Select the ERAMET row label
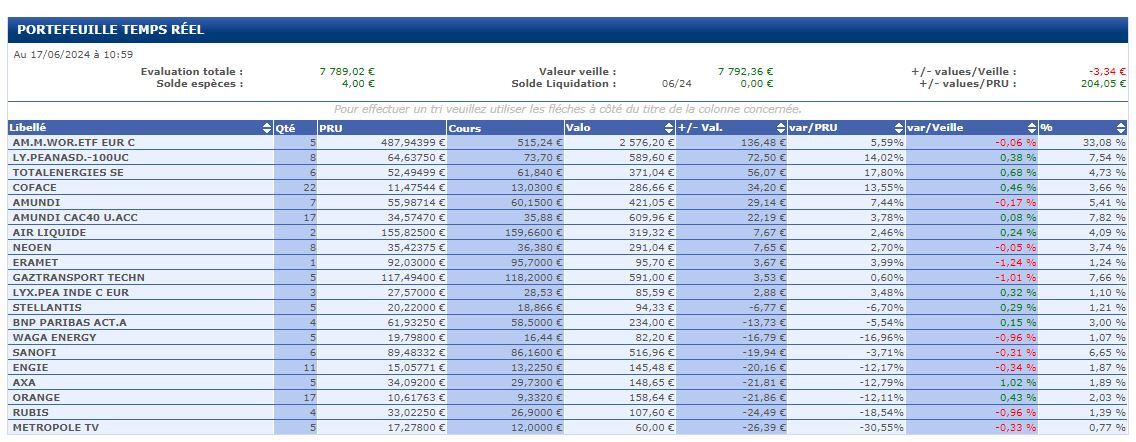Screen dimensions: 1136x442 coord(35,262)
